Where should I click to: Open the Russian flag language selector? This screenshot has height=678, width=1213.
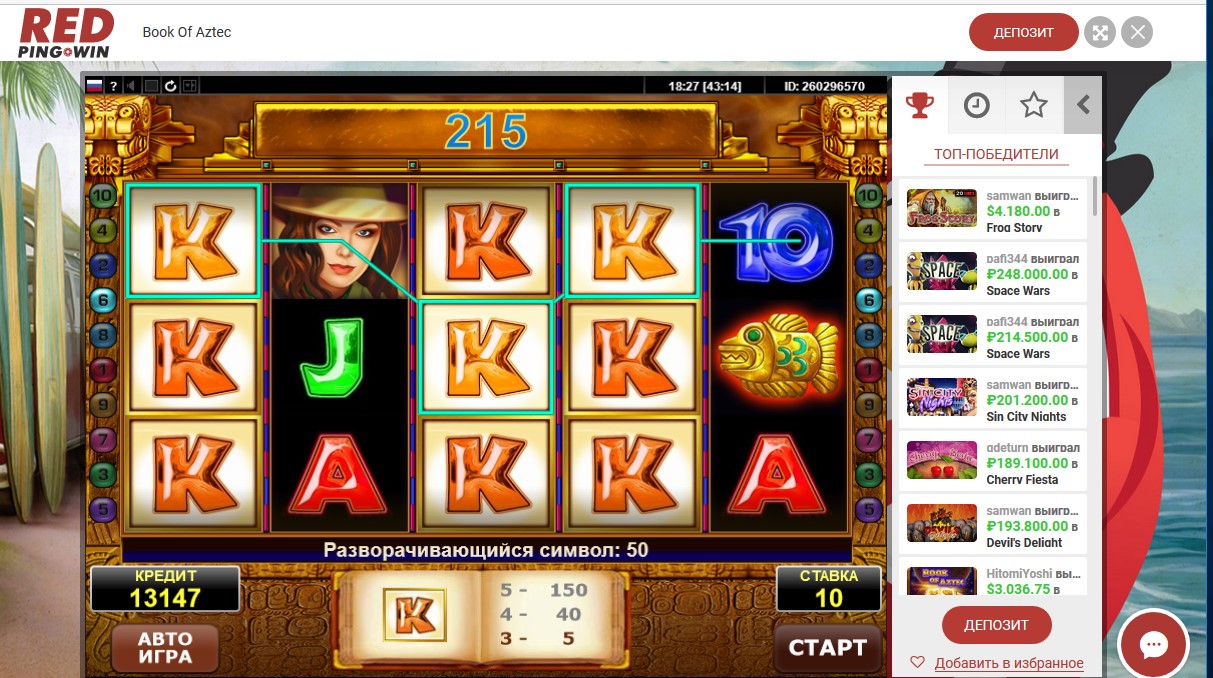coord(95,86)
